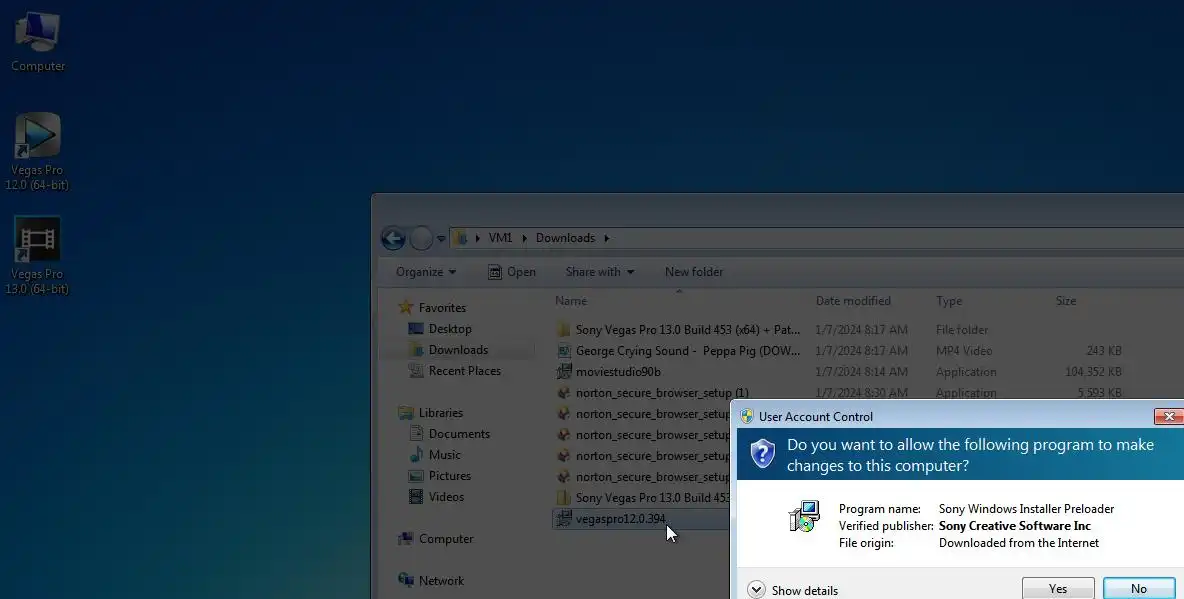Open the Videos library

(x=446, y=497)
